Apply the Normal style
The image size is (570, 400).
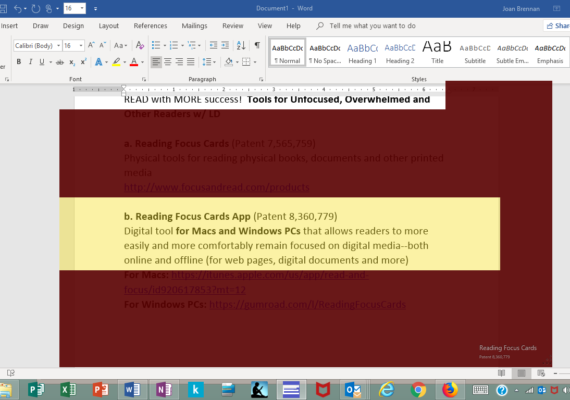[x=287, y=52]
